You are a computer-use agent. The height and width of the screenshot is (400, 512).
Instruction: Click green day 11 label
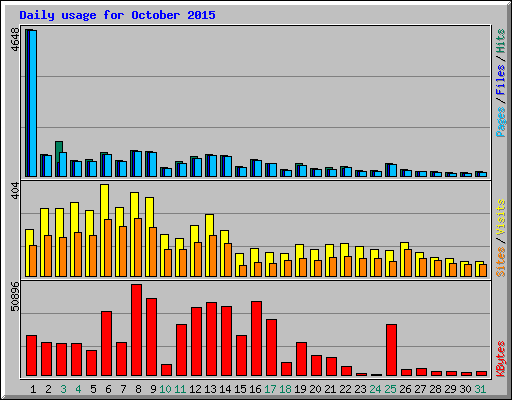pyautogui.click(x=180, y=389)
